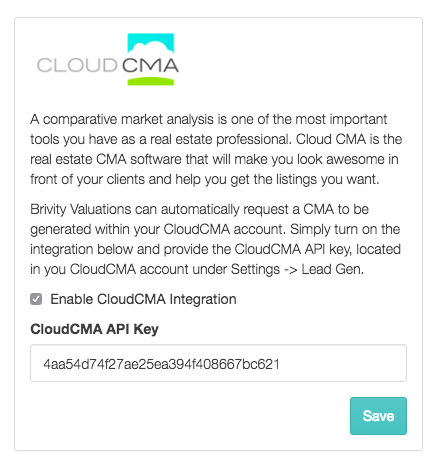This screenshot has height=467, width=435.
Task: Save the CloudCMA integration settings
Action: [x=378, y=416]
